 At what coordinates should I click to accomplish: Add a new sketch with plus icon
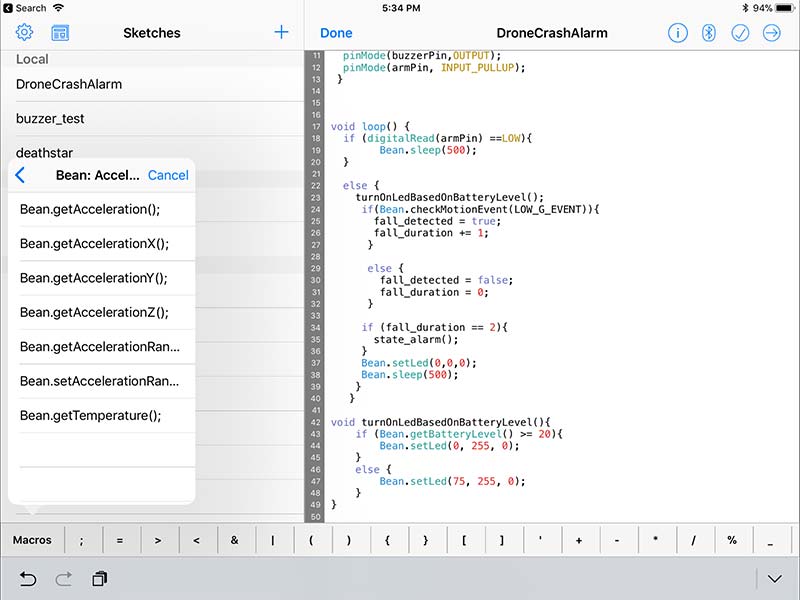click(x=281, y=32)
